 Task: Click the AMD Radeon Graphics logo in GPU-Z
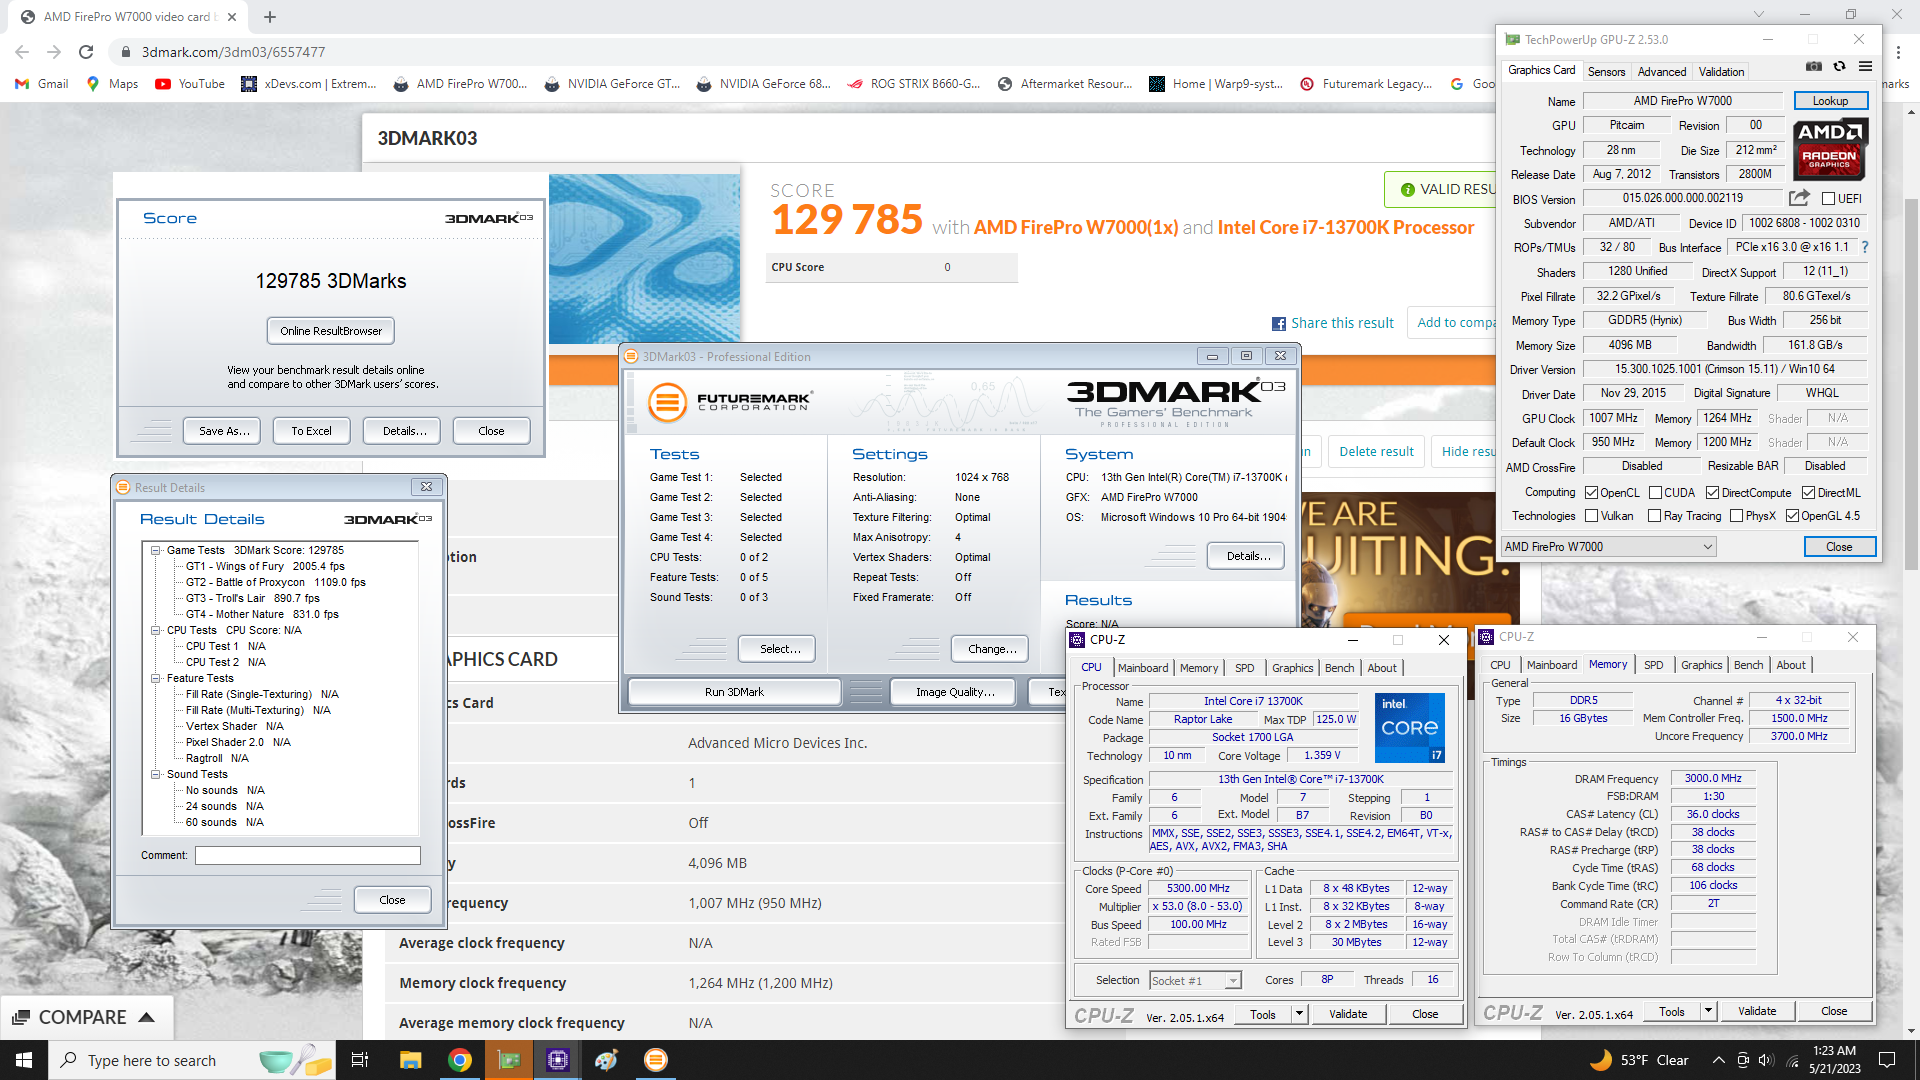point(1829,148)
